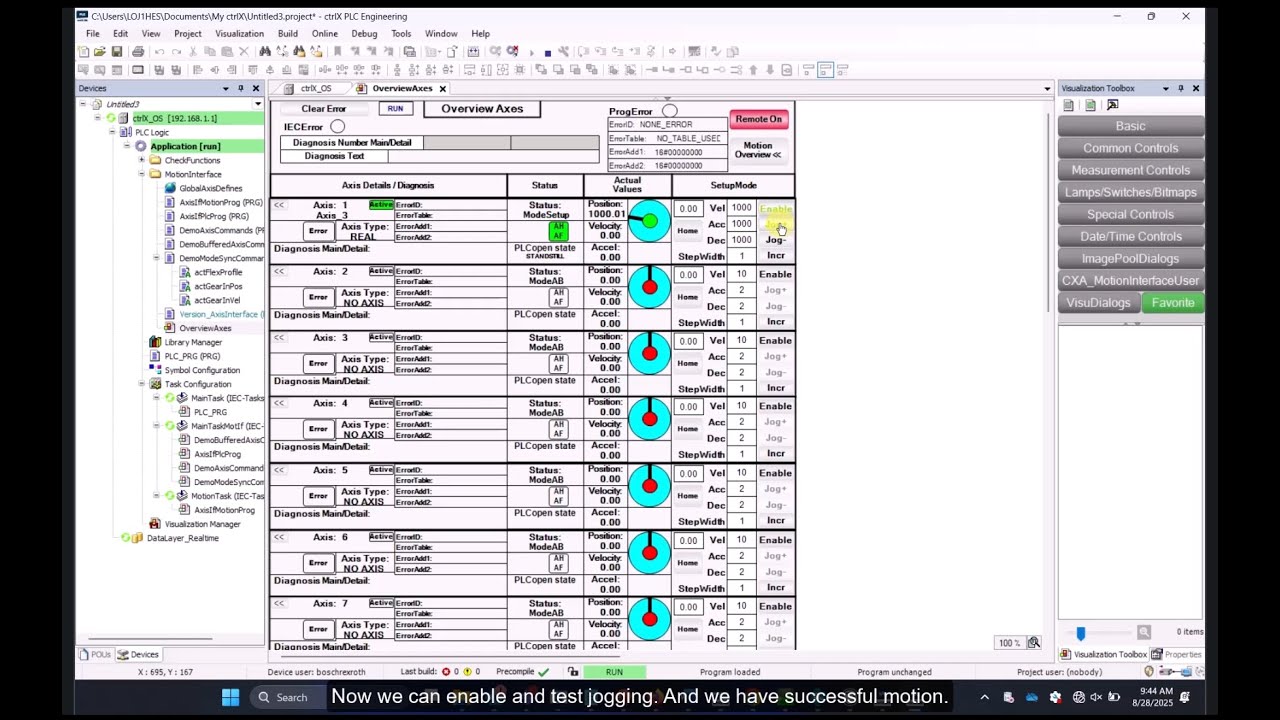Click the New file toolbar icon
This screenshot has height=720, width=1280.
coord(83,52)
